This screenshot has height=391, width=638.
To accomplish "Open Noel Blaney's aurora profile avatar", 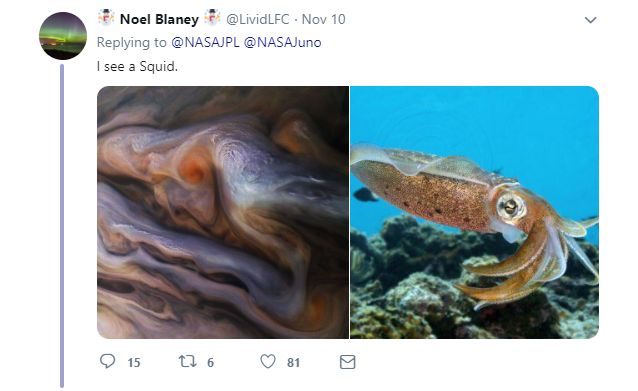I will (x=63, y=36).
